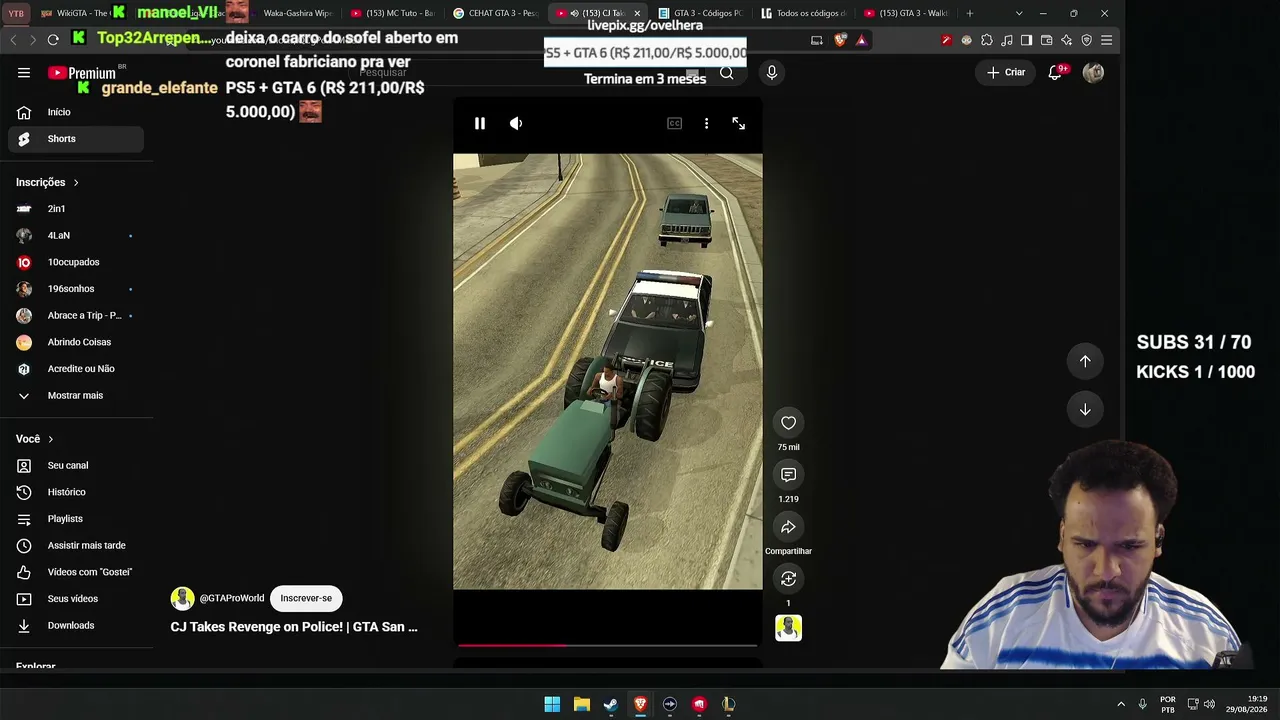
Task: Open Histórico in the sidebar
Action: pyautogui.click(x=76, y=492)
